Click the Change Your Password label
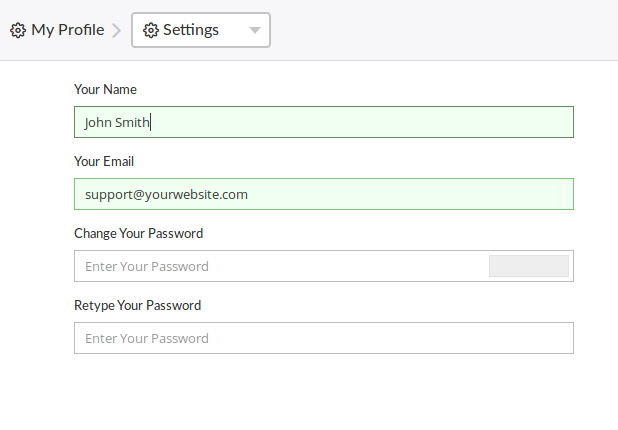618x430 pixels. [138, 233]
